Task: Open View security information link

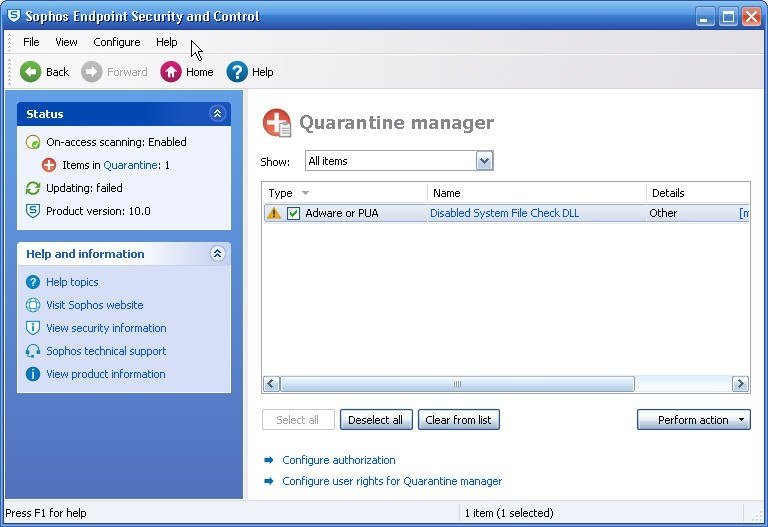Action: click(106, 328)
